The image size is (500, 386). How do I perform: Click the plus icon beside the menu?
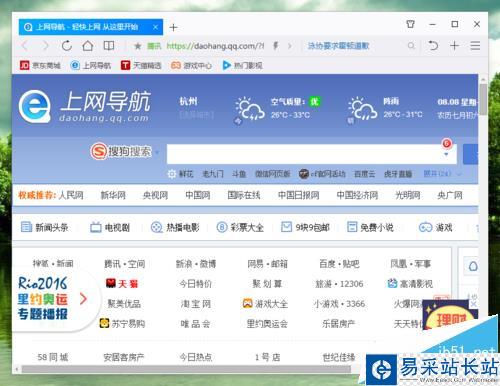(454, 46)
